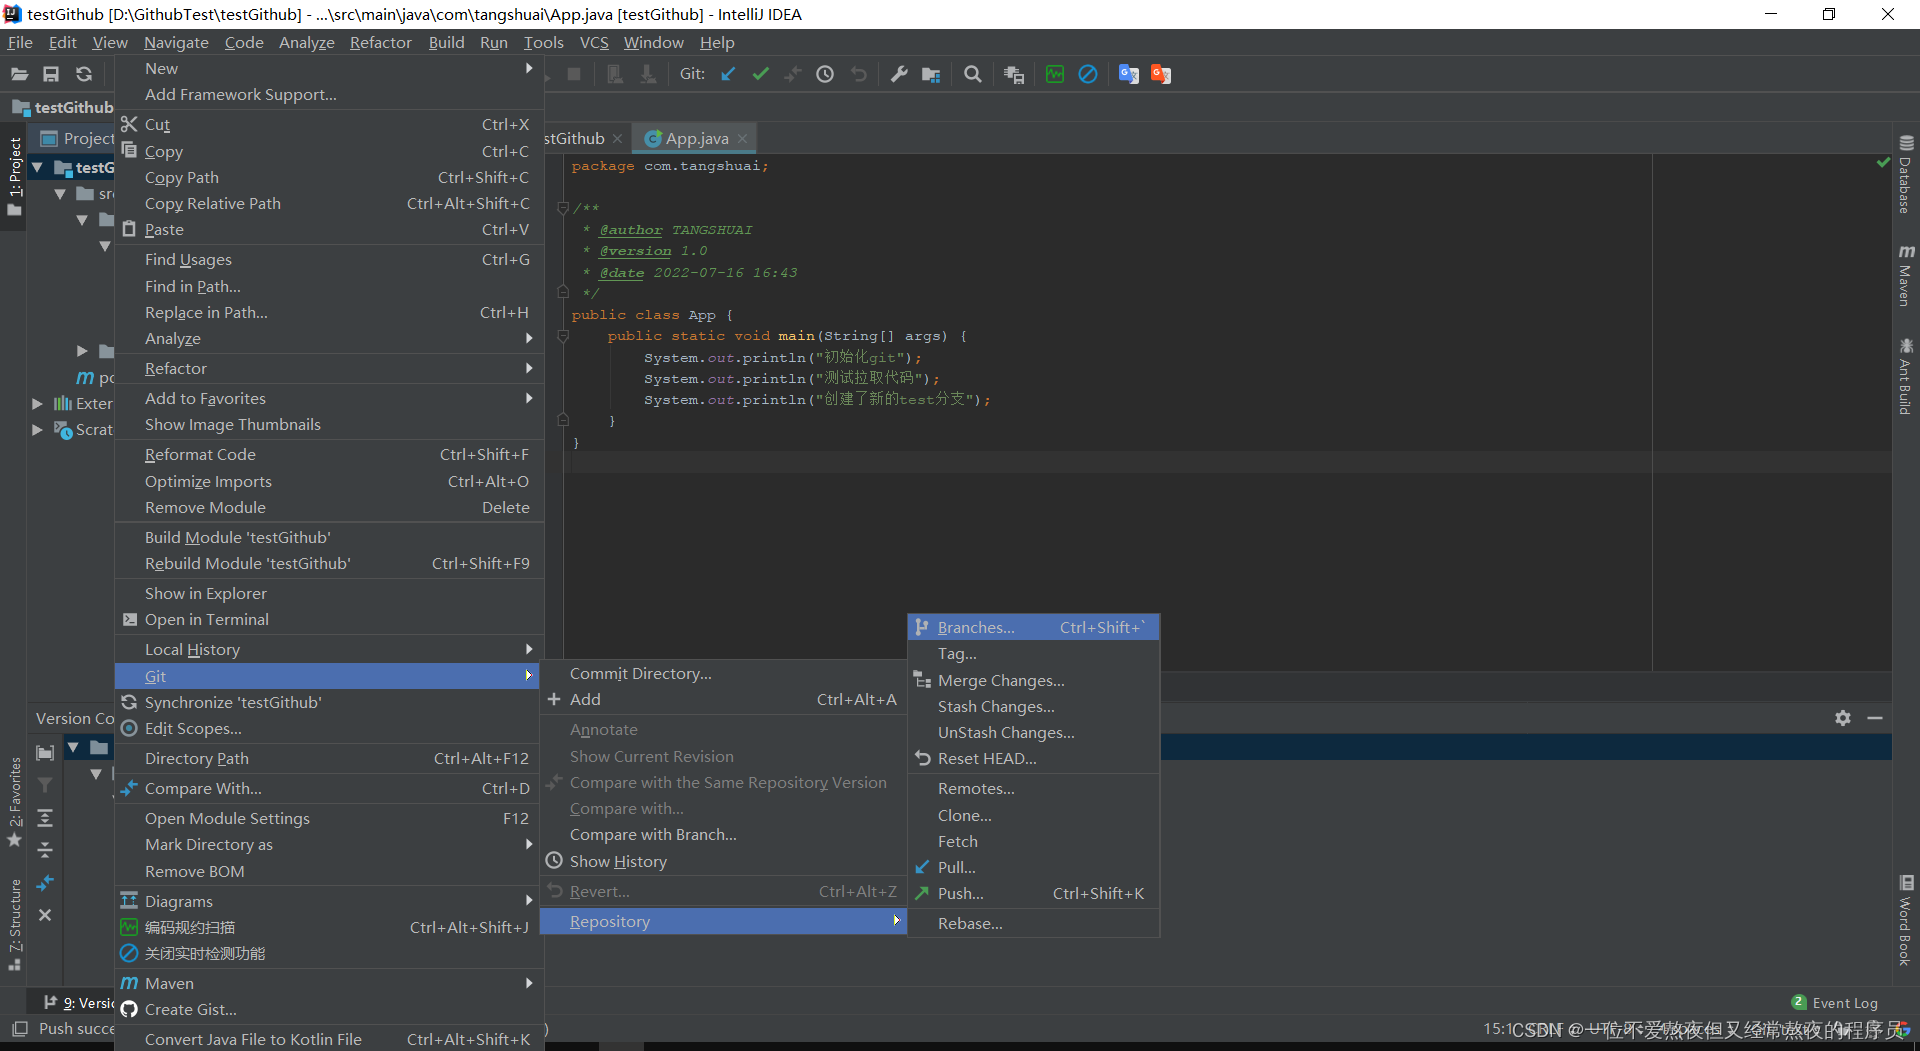Click the Git commit green checkmark icon

pos(761,74)
